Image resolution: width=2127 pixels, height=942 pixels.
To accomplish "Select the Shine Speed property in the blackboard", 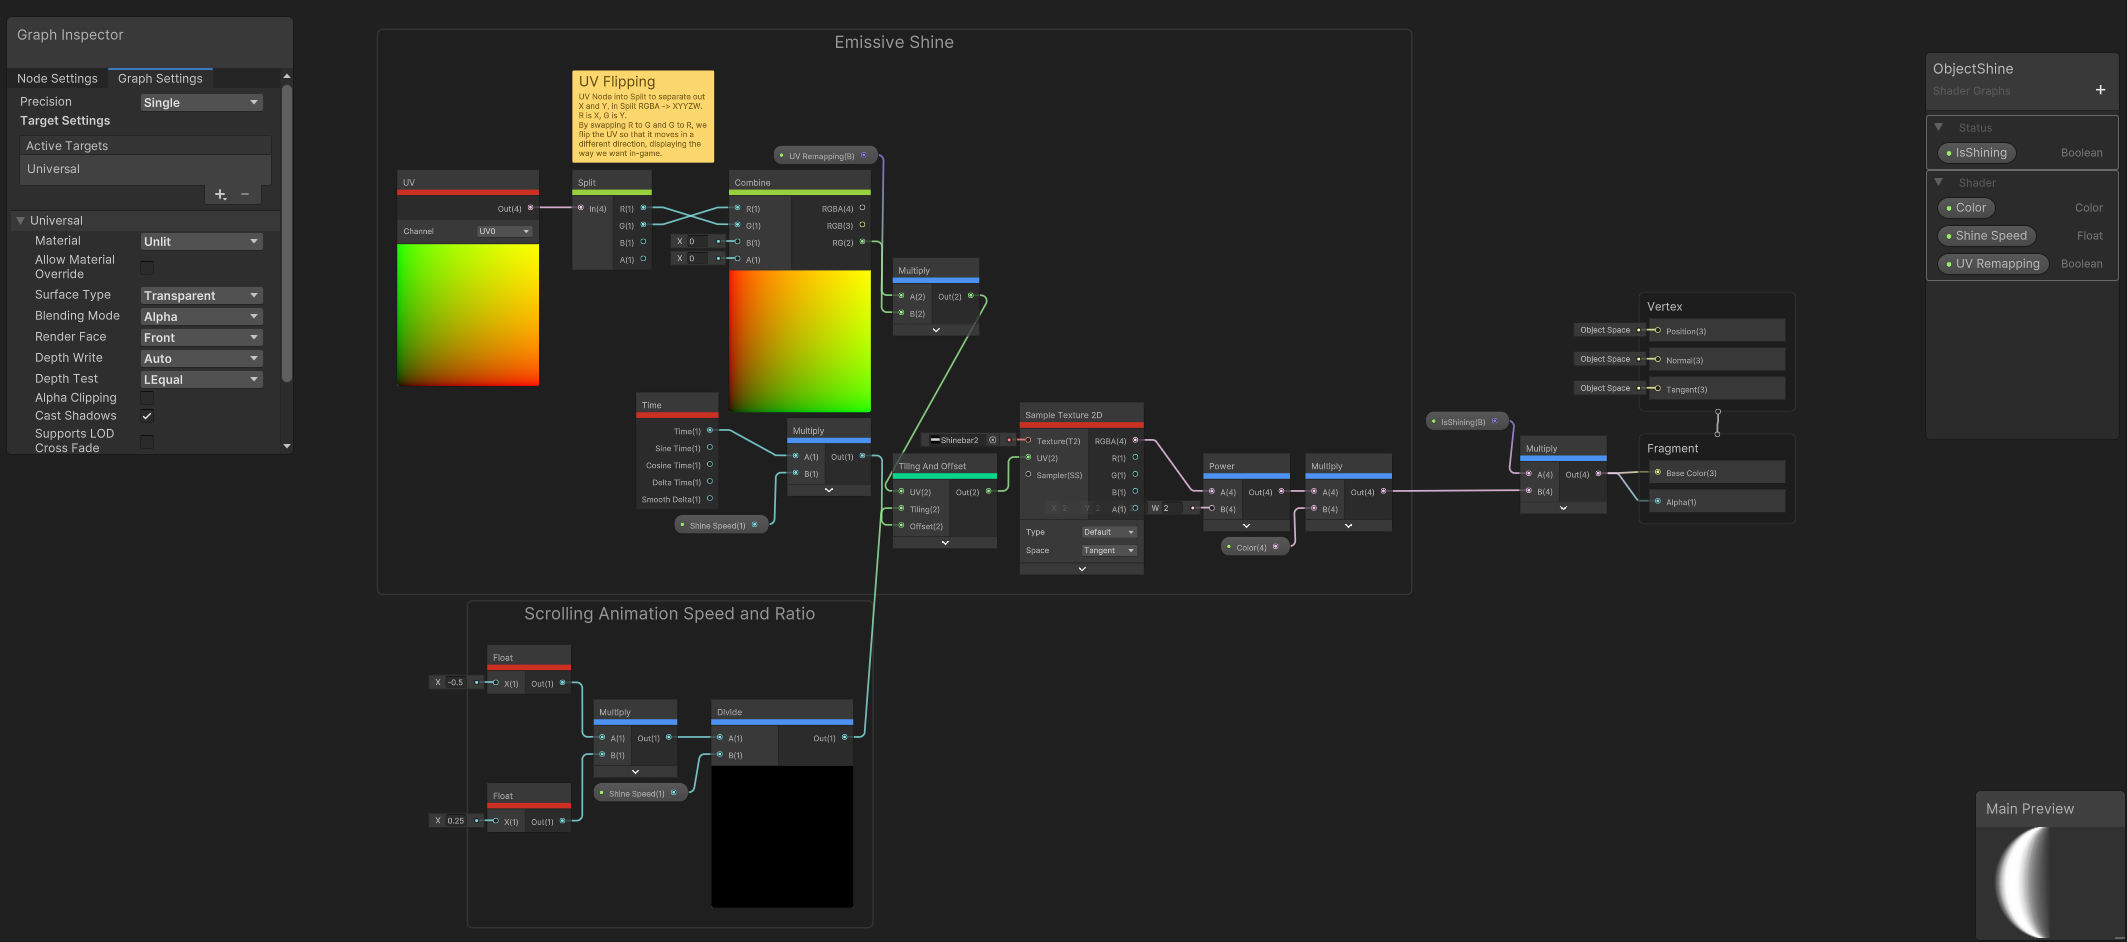I will 1990,236.
